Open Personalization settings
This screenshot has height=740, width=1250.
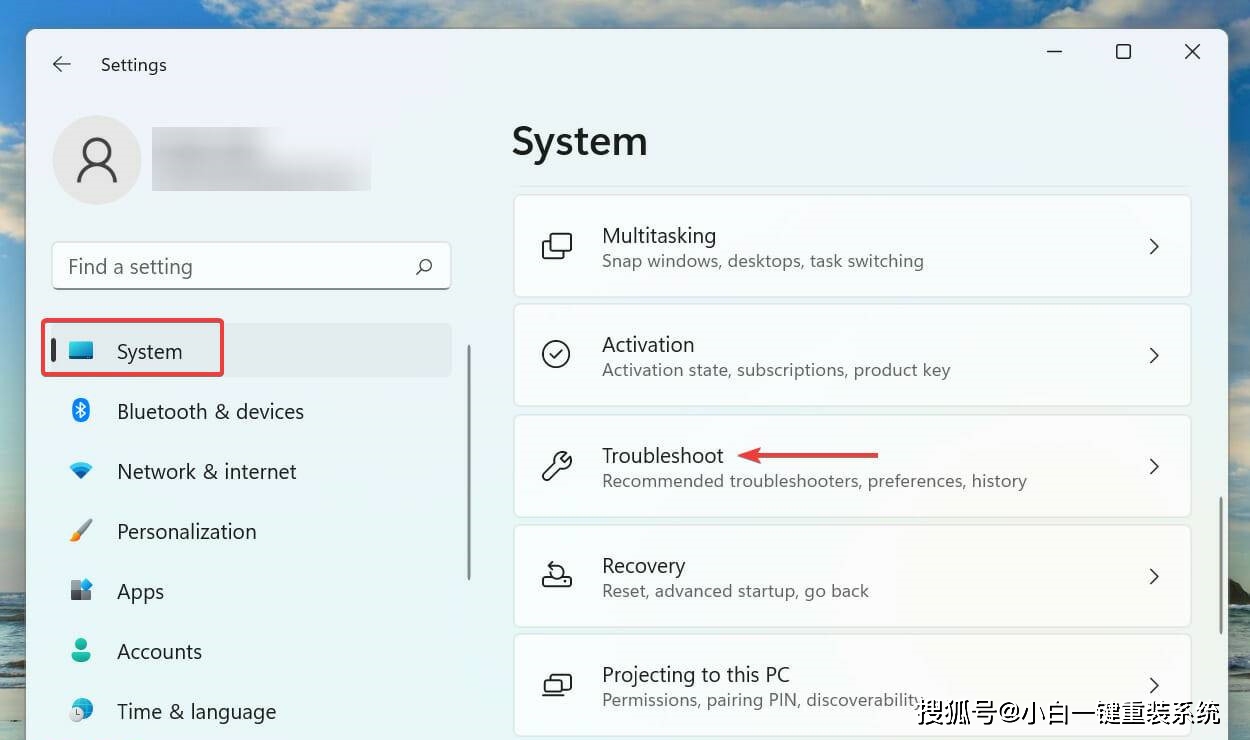point(251,531)
